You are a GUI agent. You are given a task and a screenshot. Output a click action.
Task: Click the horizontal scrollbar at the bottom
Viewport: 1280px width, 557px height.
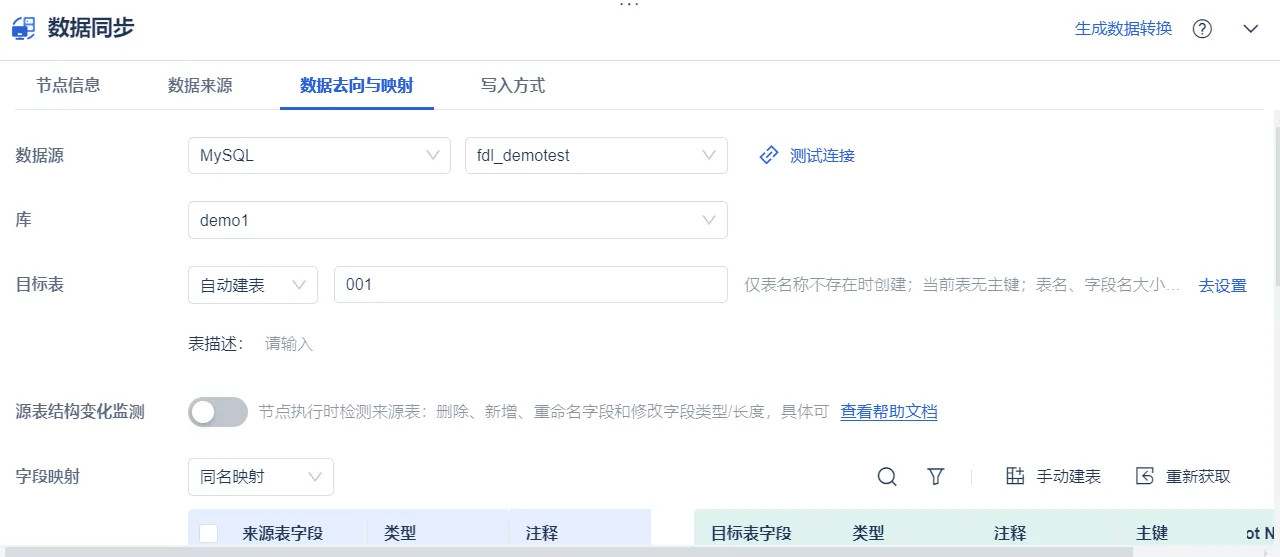pos(570,551)
